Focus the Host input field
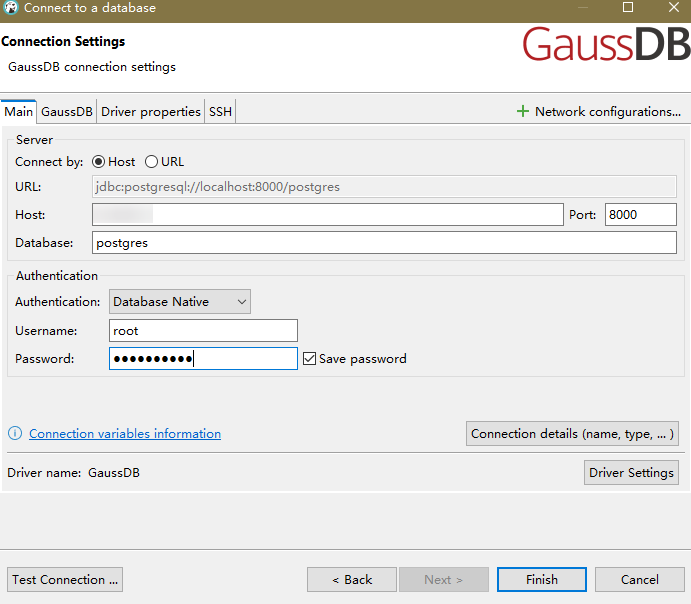This screenshot has width=691, height=604. 328,215
